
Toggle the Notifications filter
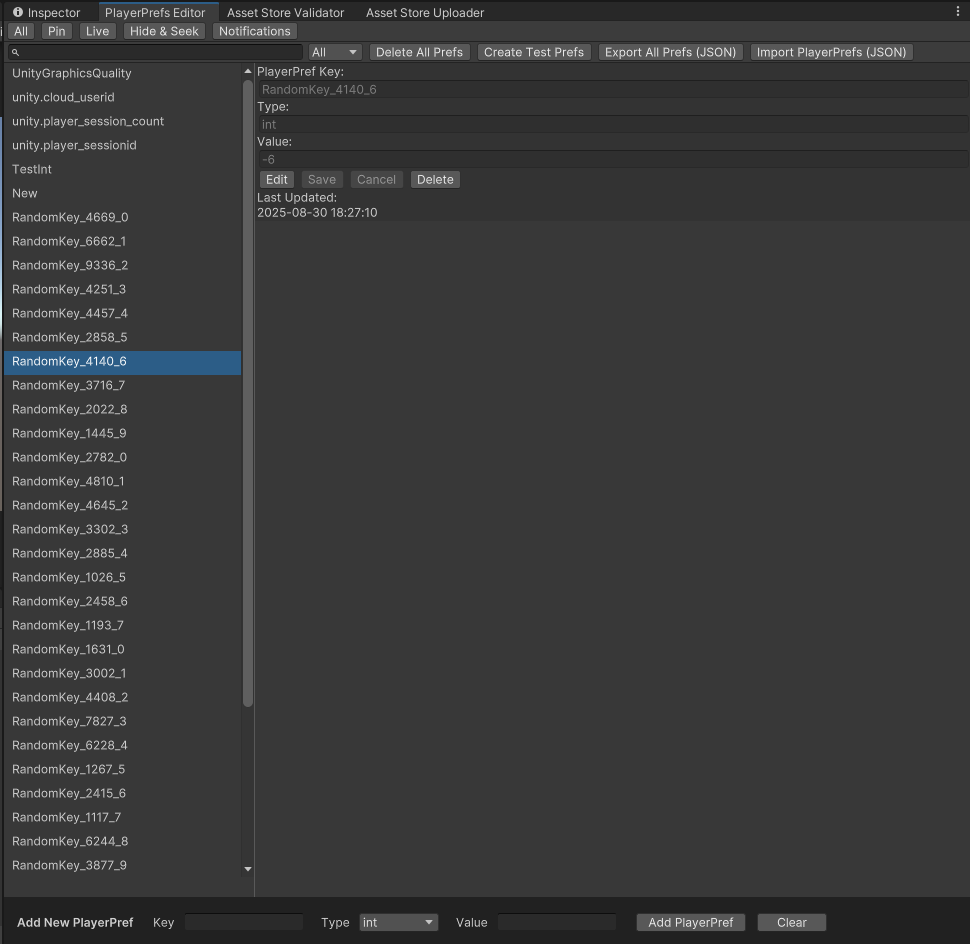pyautogui.click(x=254, y=31)
